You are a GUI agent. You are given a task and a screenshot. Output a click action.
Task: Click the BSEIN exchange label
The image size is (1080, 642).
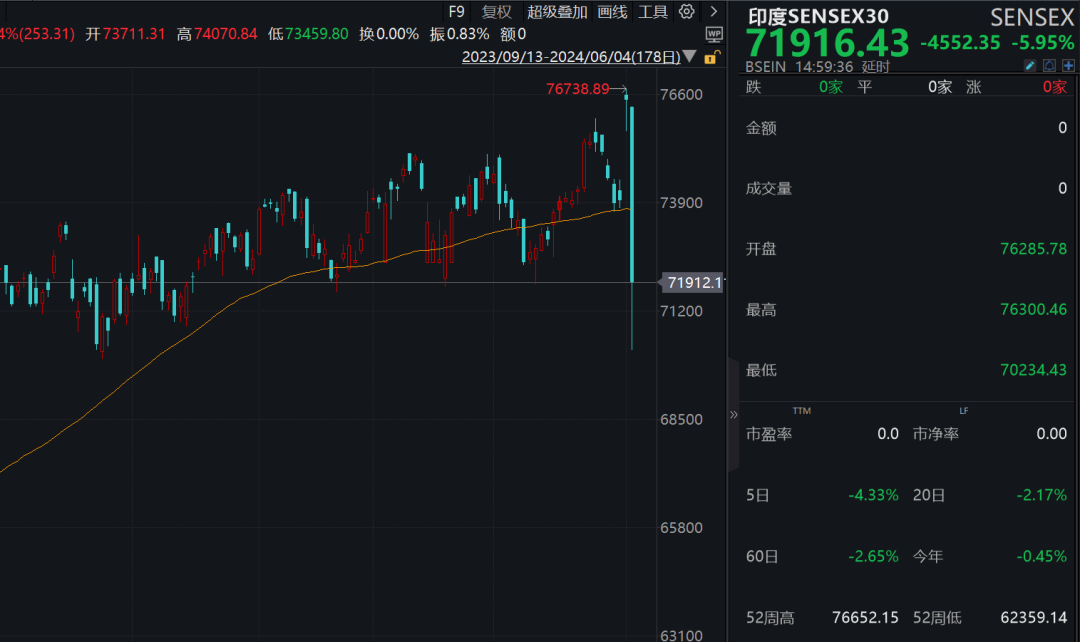coord(765,67)
